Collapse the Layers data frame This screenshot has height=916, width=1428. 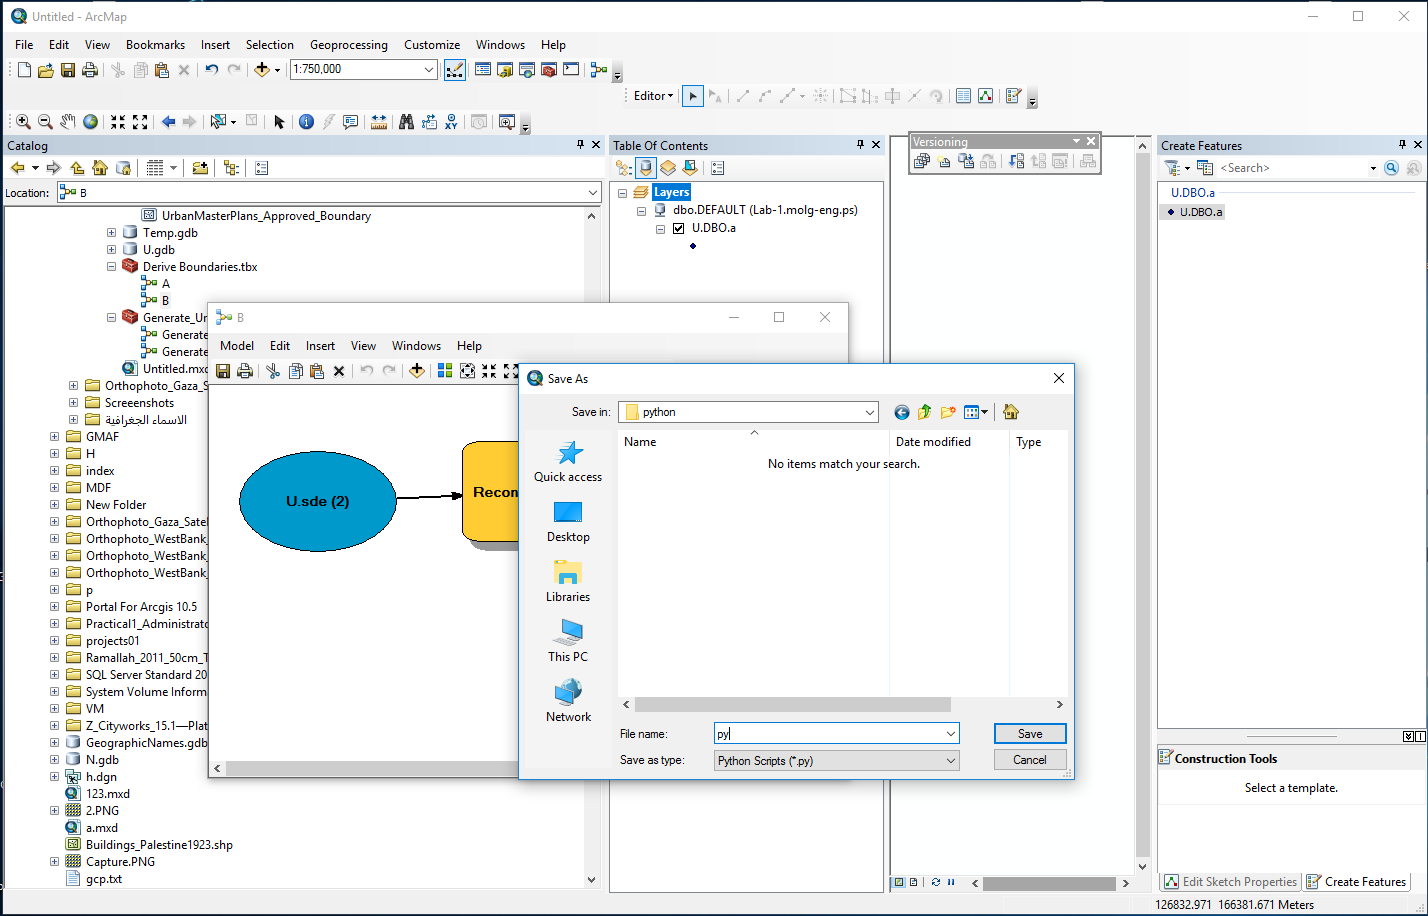622,192
